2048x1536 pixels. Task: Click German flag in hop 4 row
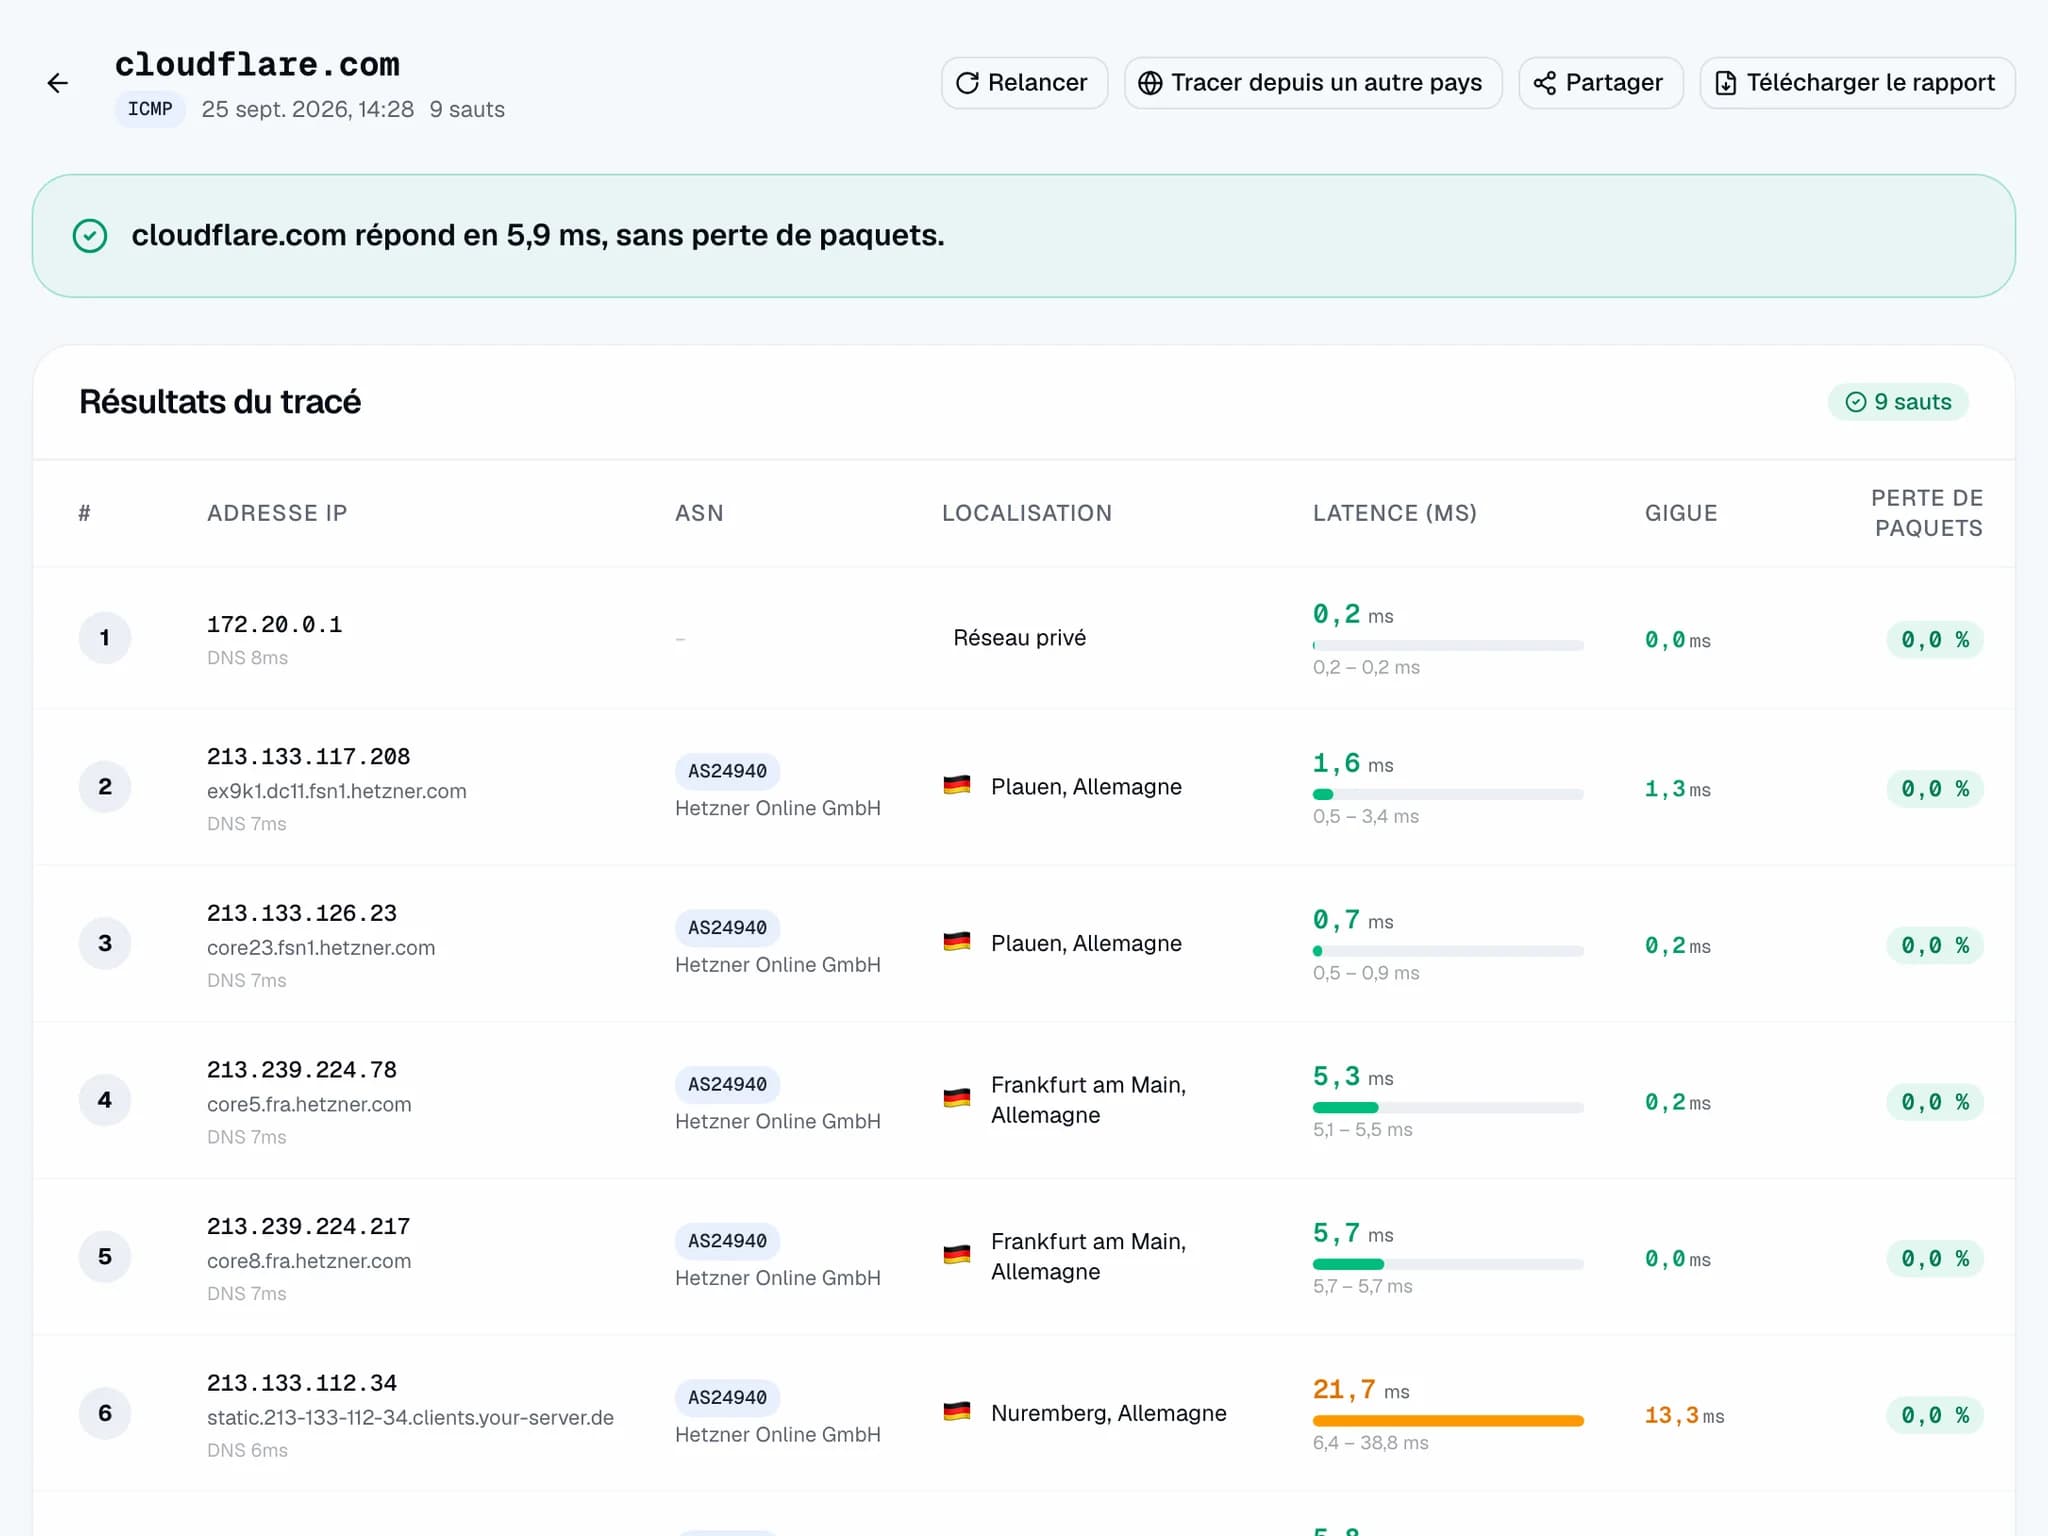(x=957, y=1099)
